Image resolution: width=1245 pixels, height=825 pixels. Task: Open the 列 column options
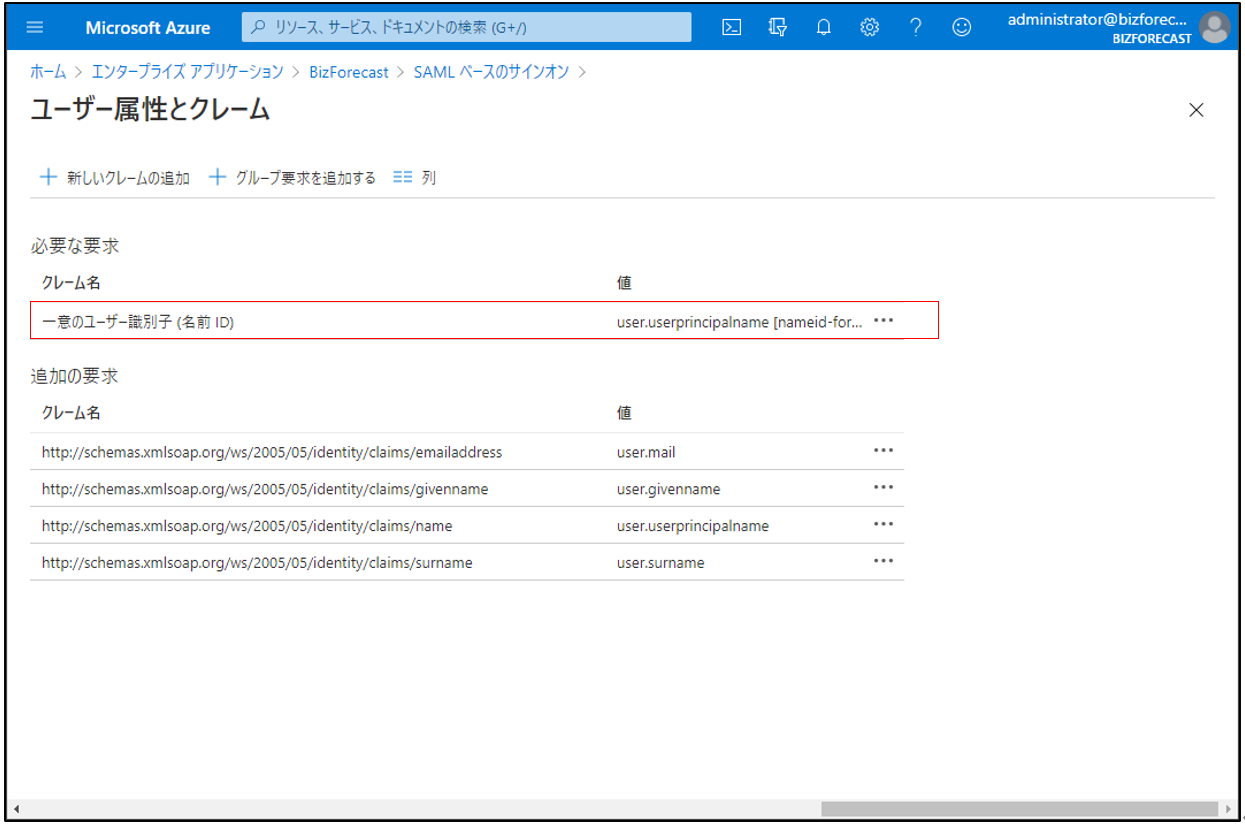point(415,178)
